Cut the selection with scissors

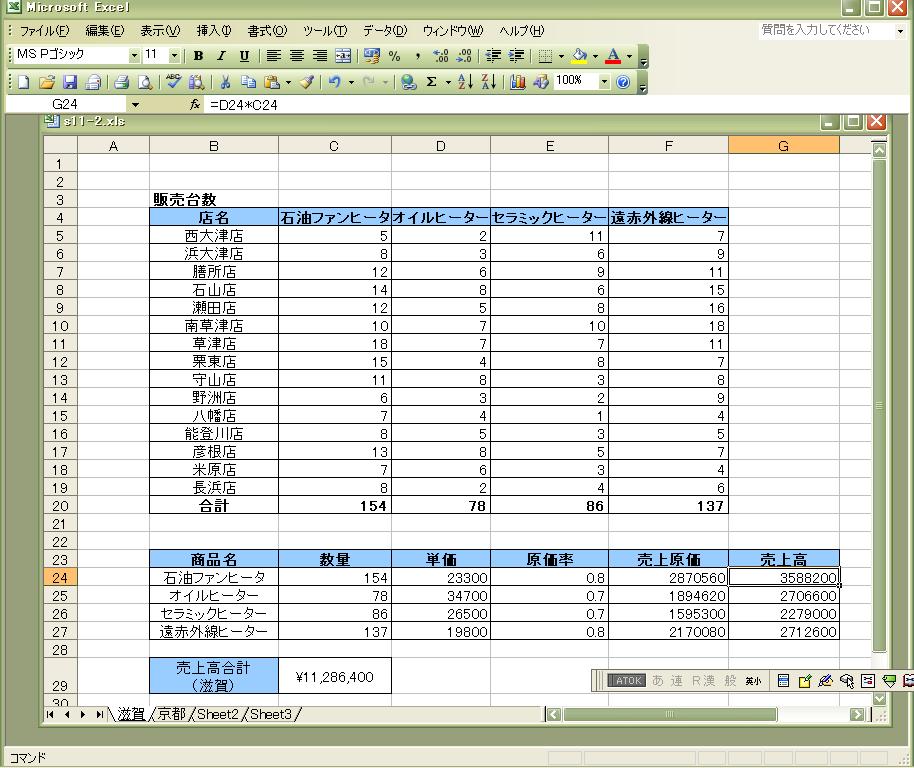(225, 82)
